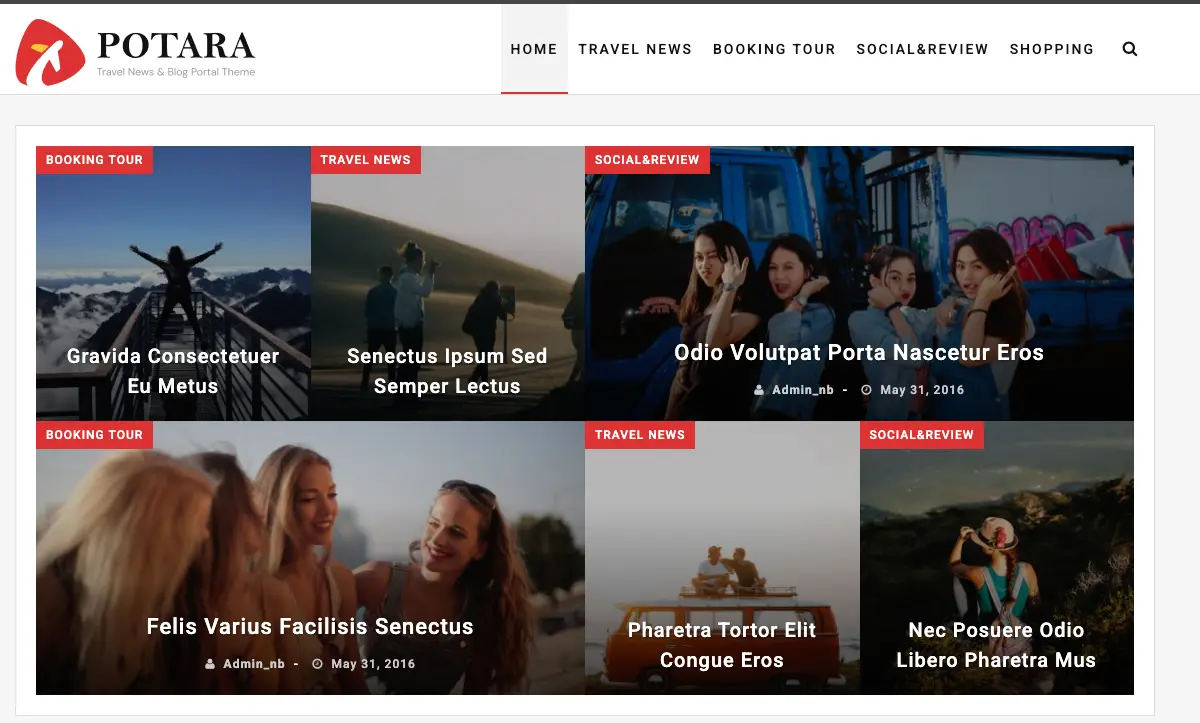The image size is (1200, 723).
Task: Click the user icon beside Admin_nb in Odio post
Action: 759,390
